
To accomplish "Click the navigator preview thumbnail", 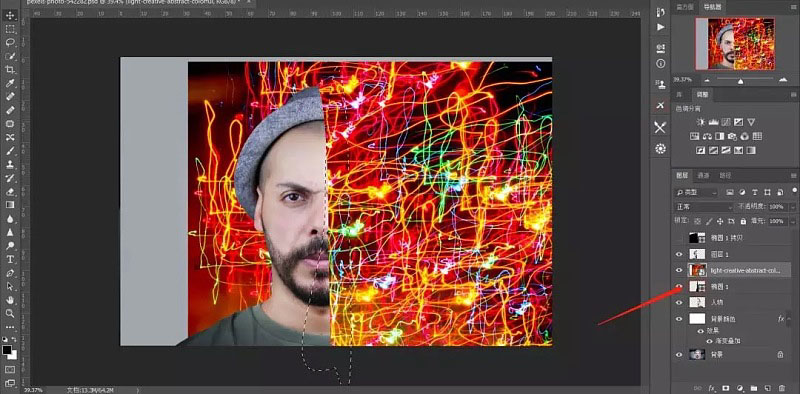I will click(735, 44).
